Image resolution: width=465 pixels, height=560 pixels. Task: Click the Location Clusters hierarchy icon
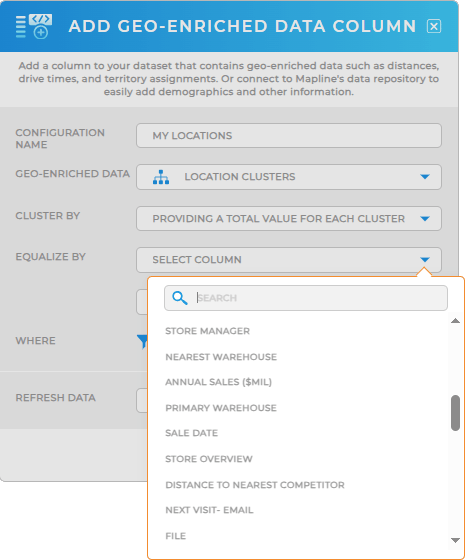pyautogui.click(x=161, y=177)
